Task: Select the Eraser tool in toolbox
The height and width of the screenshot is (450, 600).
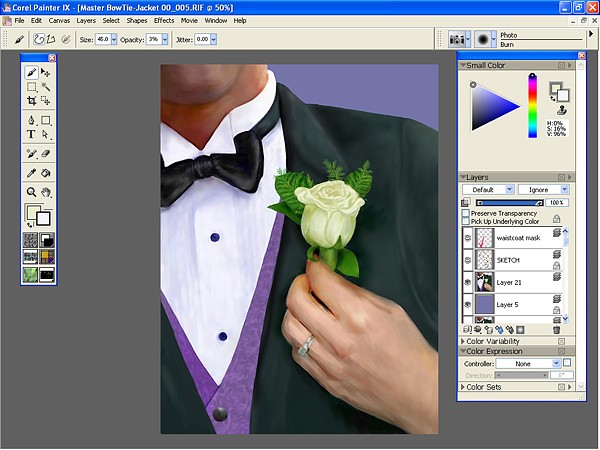Action: (46, 154)
